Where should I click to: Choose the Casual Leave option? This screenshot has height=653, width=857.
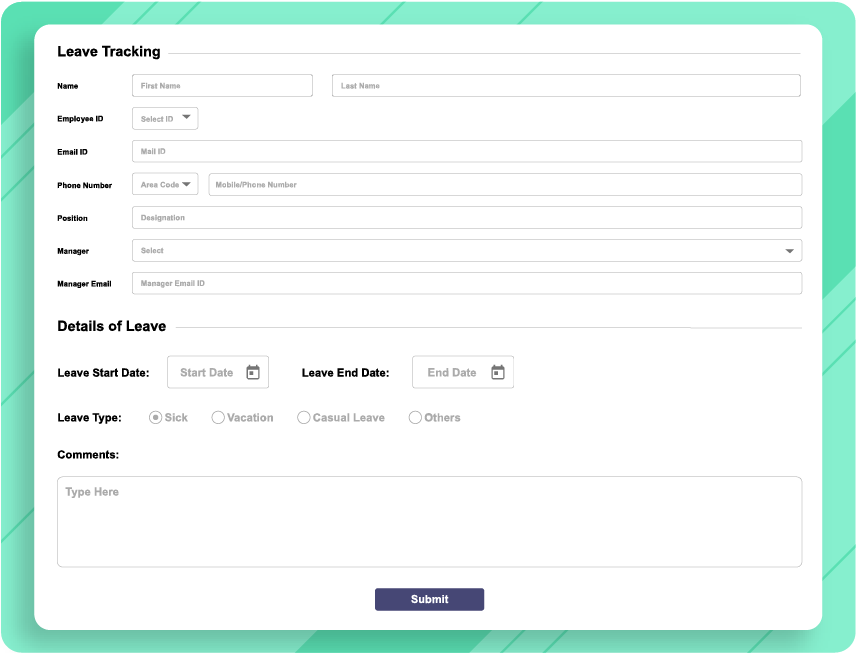click(x=304, y=417)
